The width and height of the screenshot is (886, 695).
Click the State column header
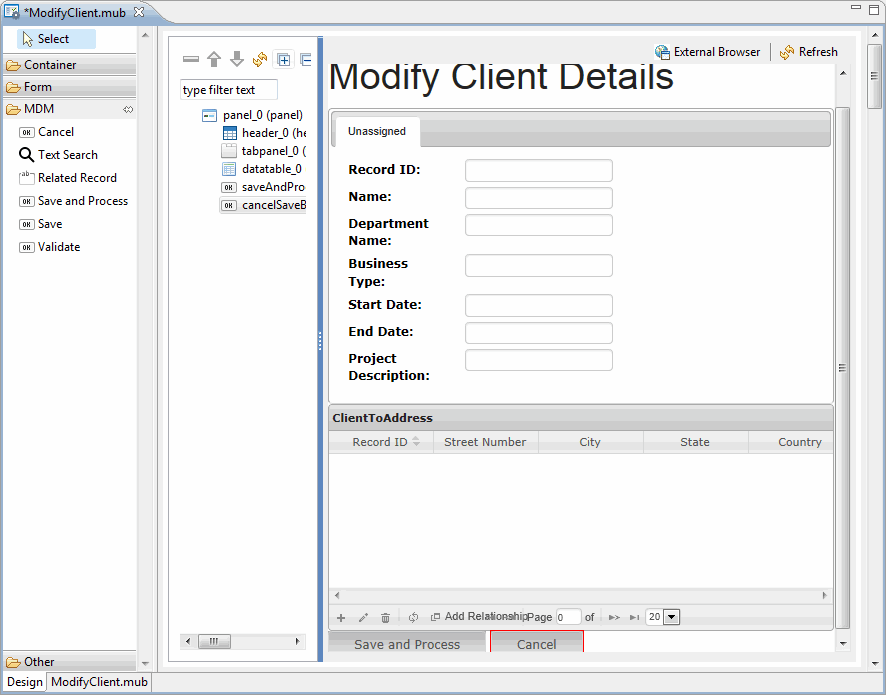click(x=695, y=442)
